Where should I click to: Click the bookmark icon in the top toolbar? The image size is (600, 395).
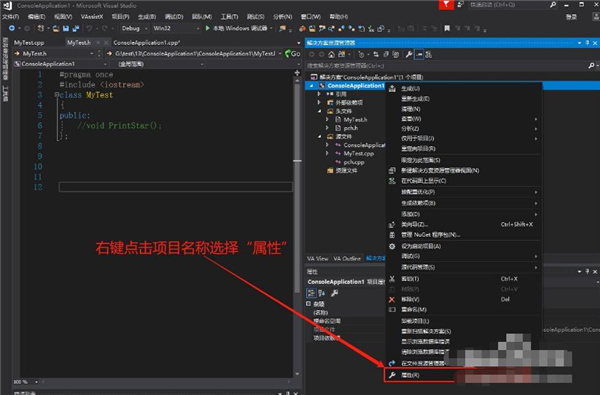click(x=447, y=28)
